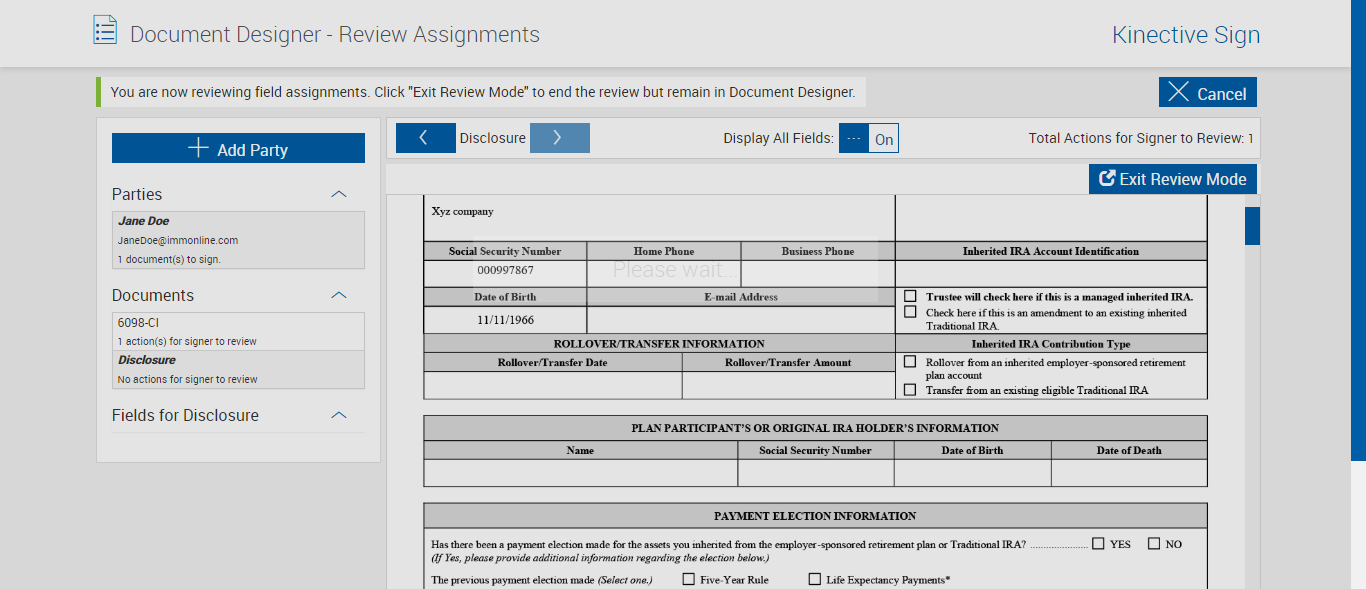Click the Exit Review Mode arrow icon
This screenshot has height=589, width=1366.
pyautogui.click(x=1107, y=179)
